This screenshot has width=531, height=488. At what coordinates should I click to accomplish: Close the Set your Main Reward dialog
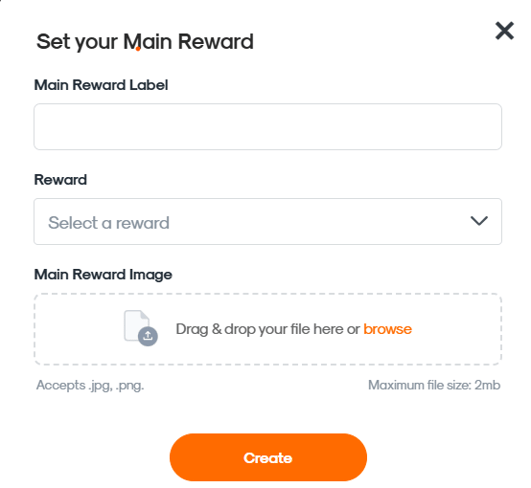click(504, 31)
